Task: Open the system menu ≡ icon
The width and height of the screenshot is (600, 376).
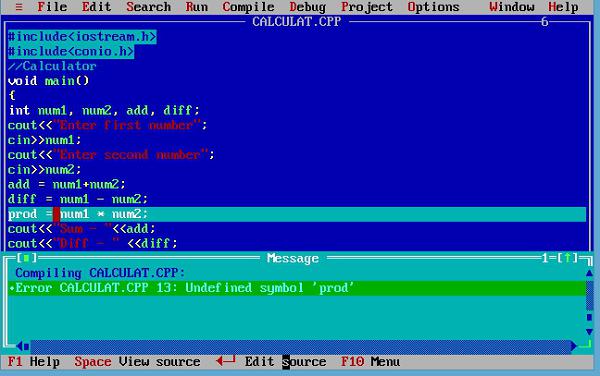Action: click(19, 7)
